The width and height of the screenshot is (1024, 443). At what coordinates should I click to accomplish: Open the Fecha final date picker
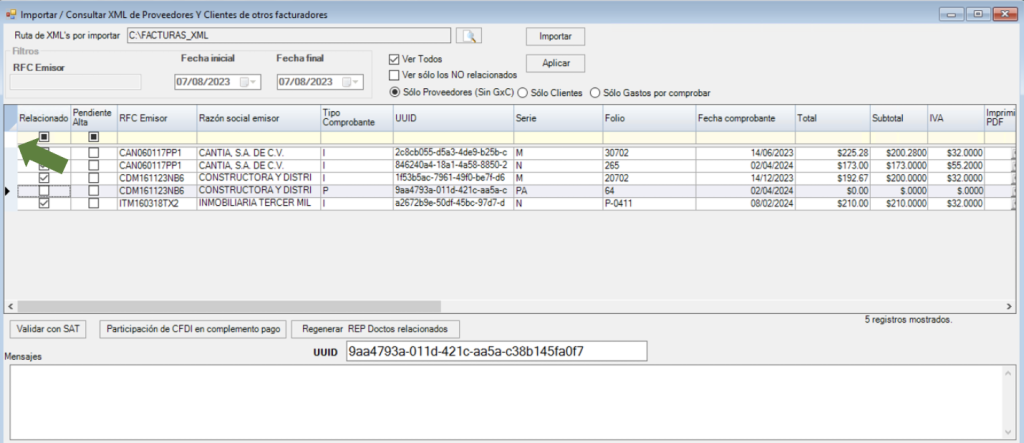pyautogui.click(x=352, y=82)
